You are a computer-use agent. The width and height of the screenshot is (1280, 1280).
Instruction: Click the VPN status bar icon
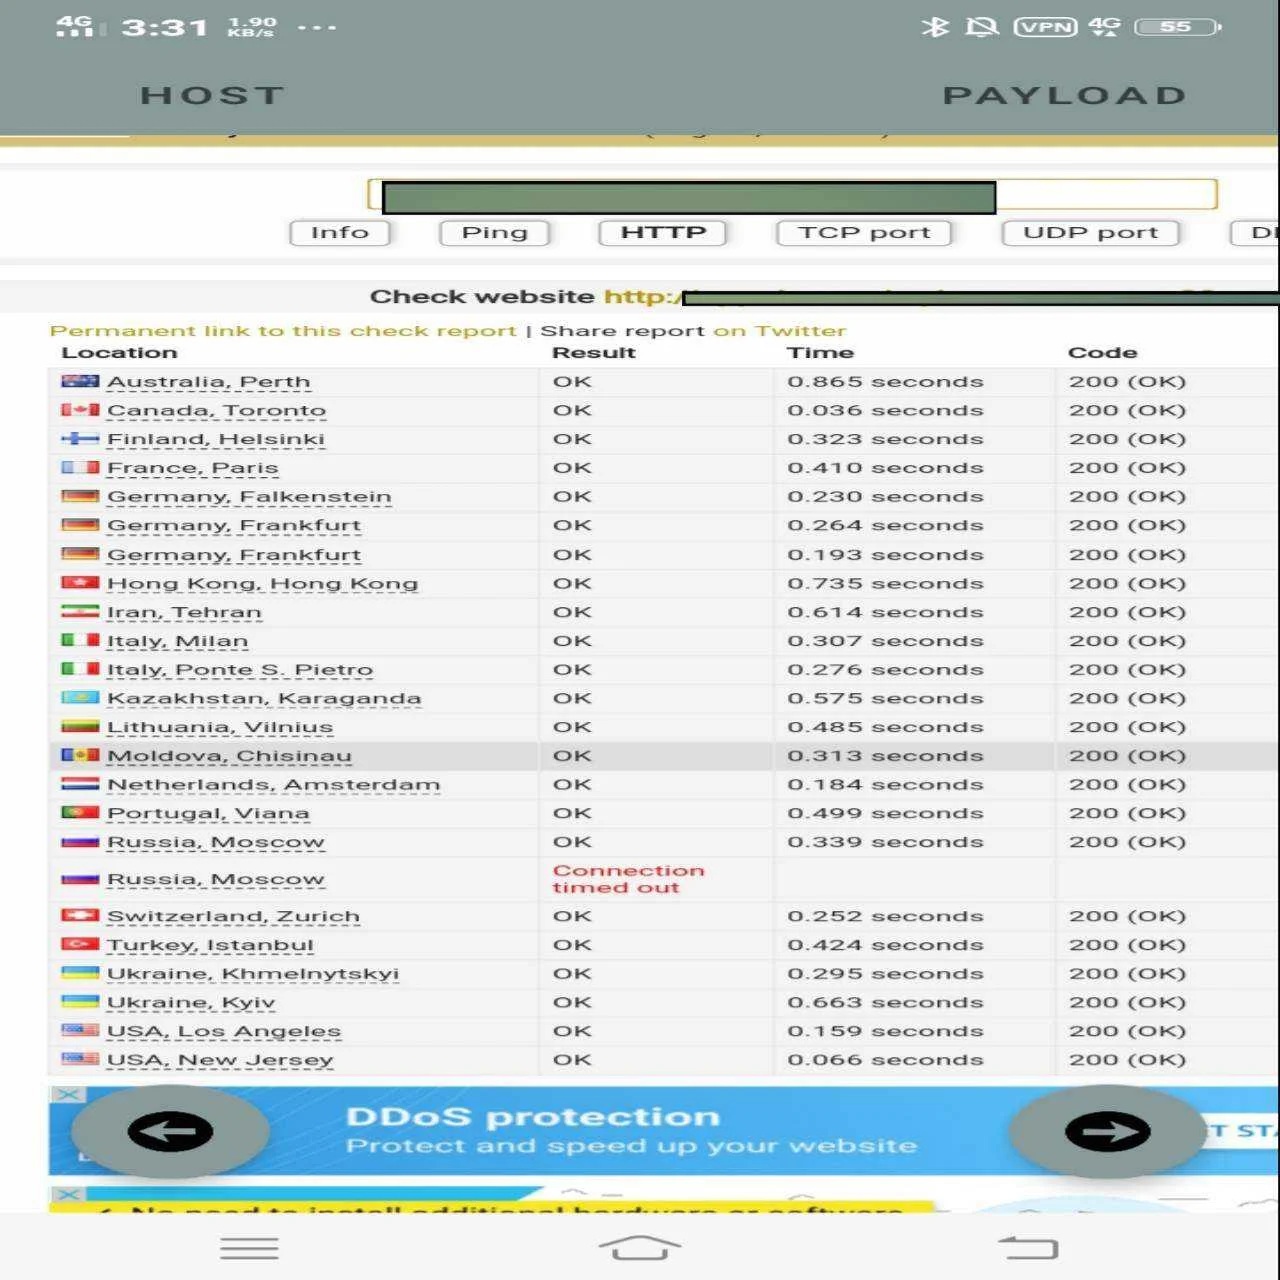pos(1046,27)
